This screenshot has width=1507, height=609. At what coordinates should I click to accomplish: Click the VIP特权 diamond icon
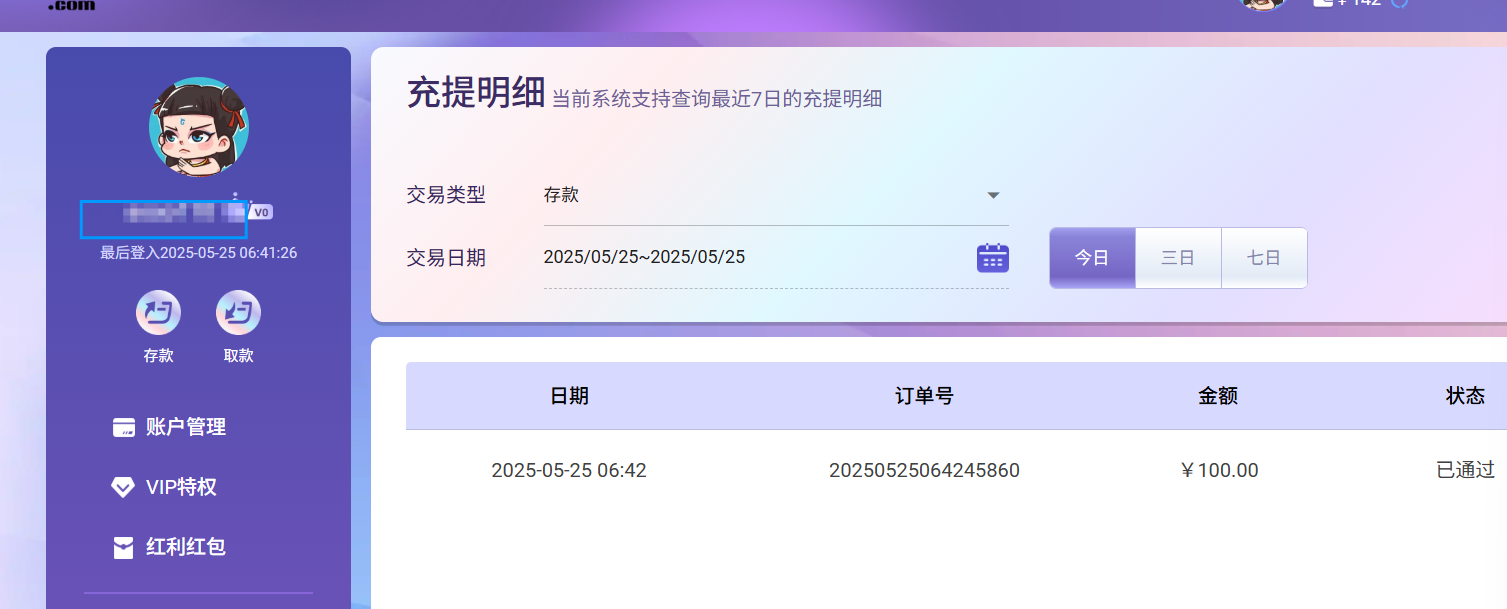pyautogui.click(x=123, y=488)
